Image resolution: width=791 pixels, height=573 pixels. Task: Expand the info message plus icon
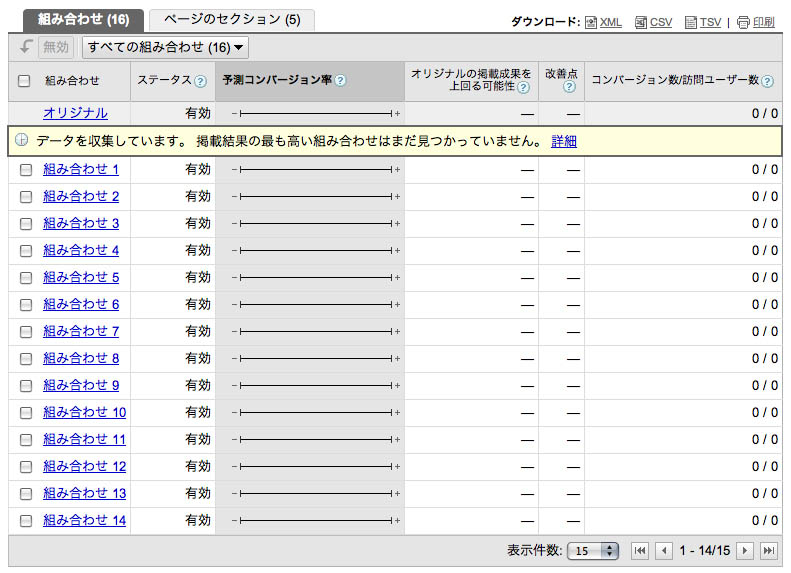pos(22,141)
